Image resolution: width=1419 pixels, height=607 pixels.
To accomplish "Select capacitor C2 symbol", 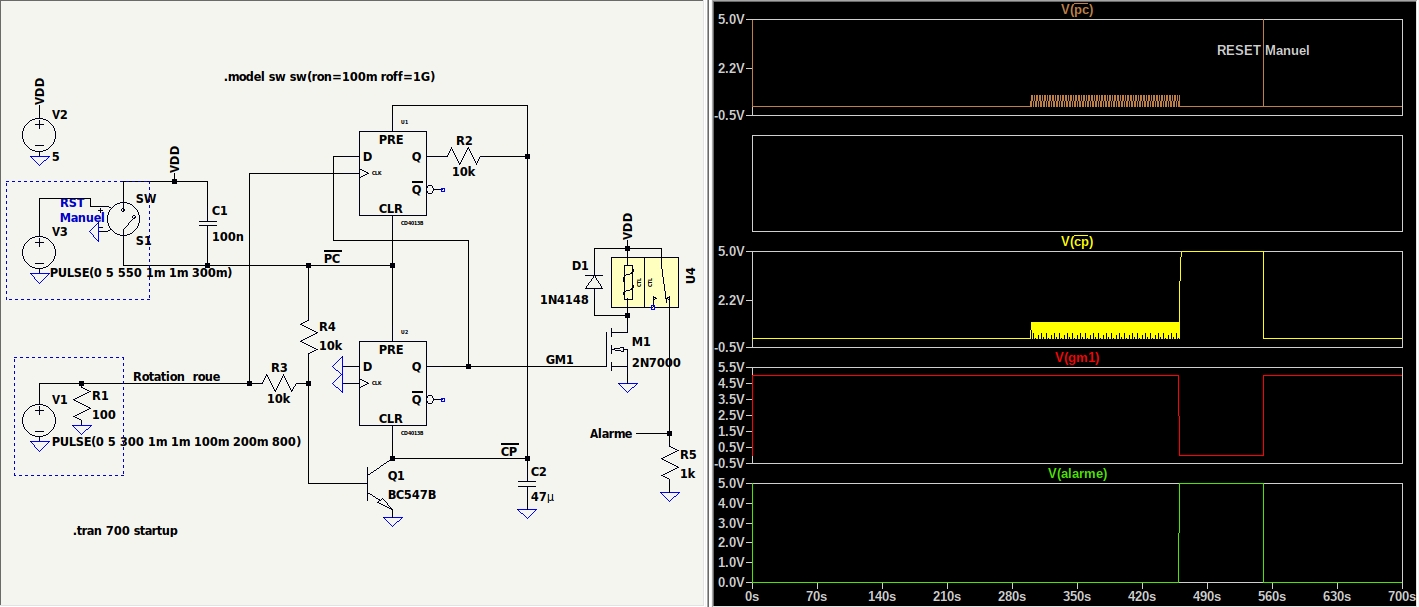I will [527, 483].
